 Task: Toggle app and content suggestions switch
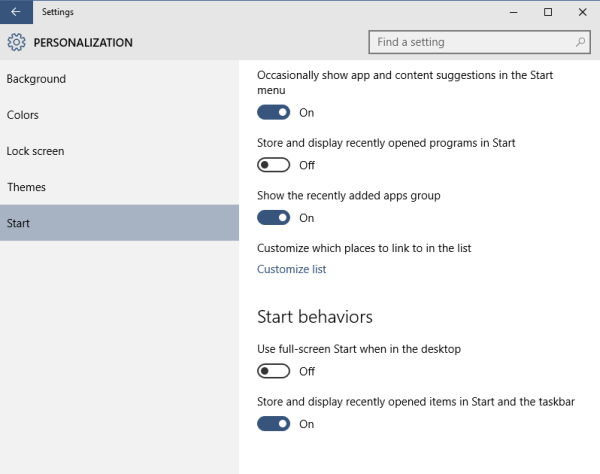coord(274,113)
